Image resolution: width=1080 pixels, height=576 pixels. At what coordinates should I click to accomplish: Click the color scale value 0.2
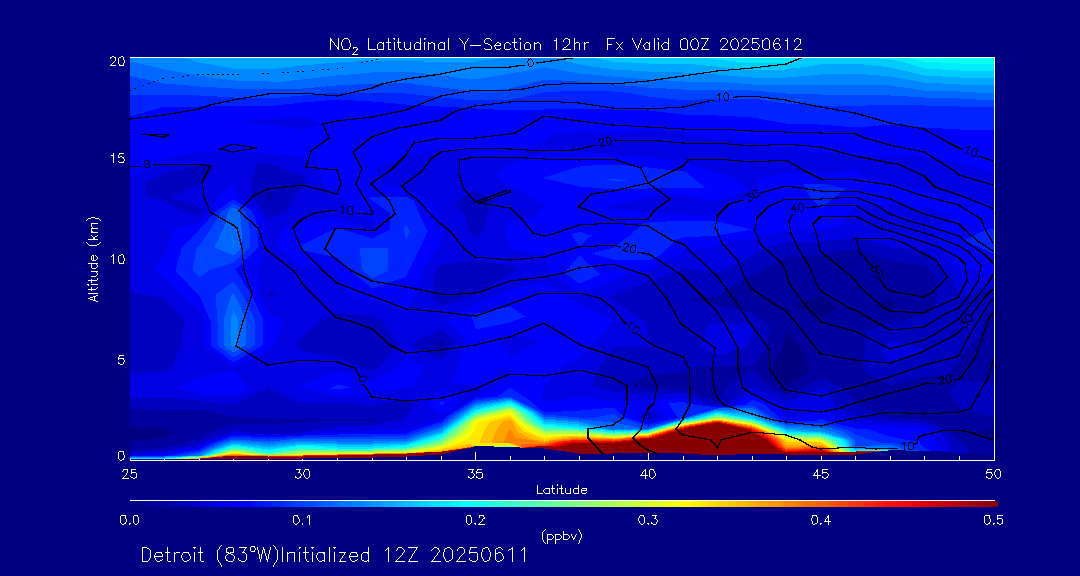475,520
